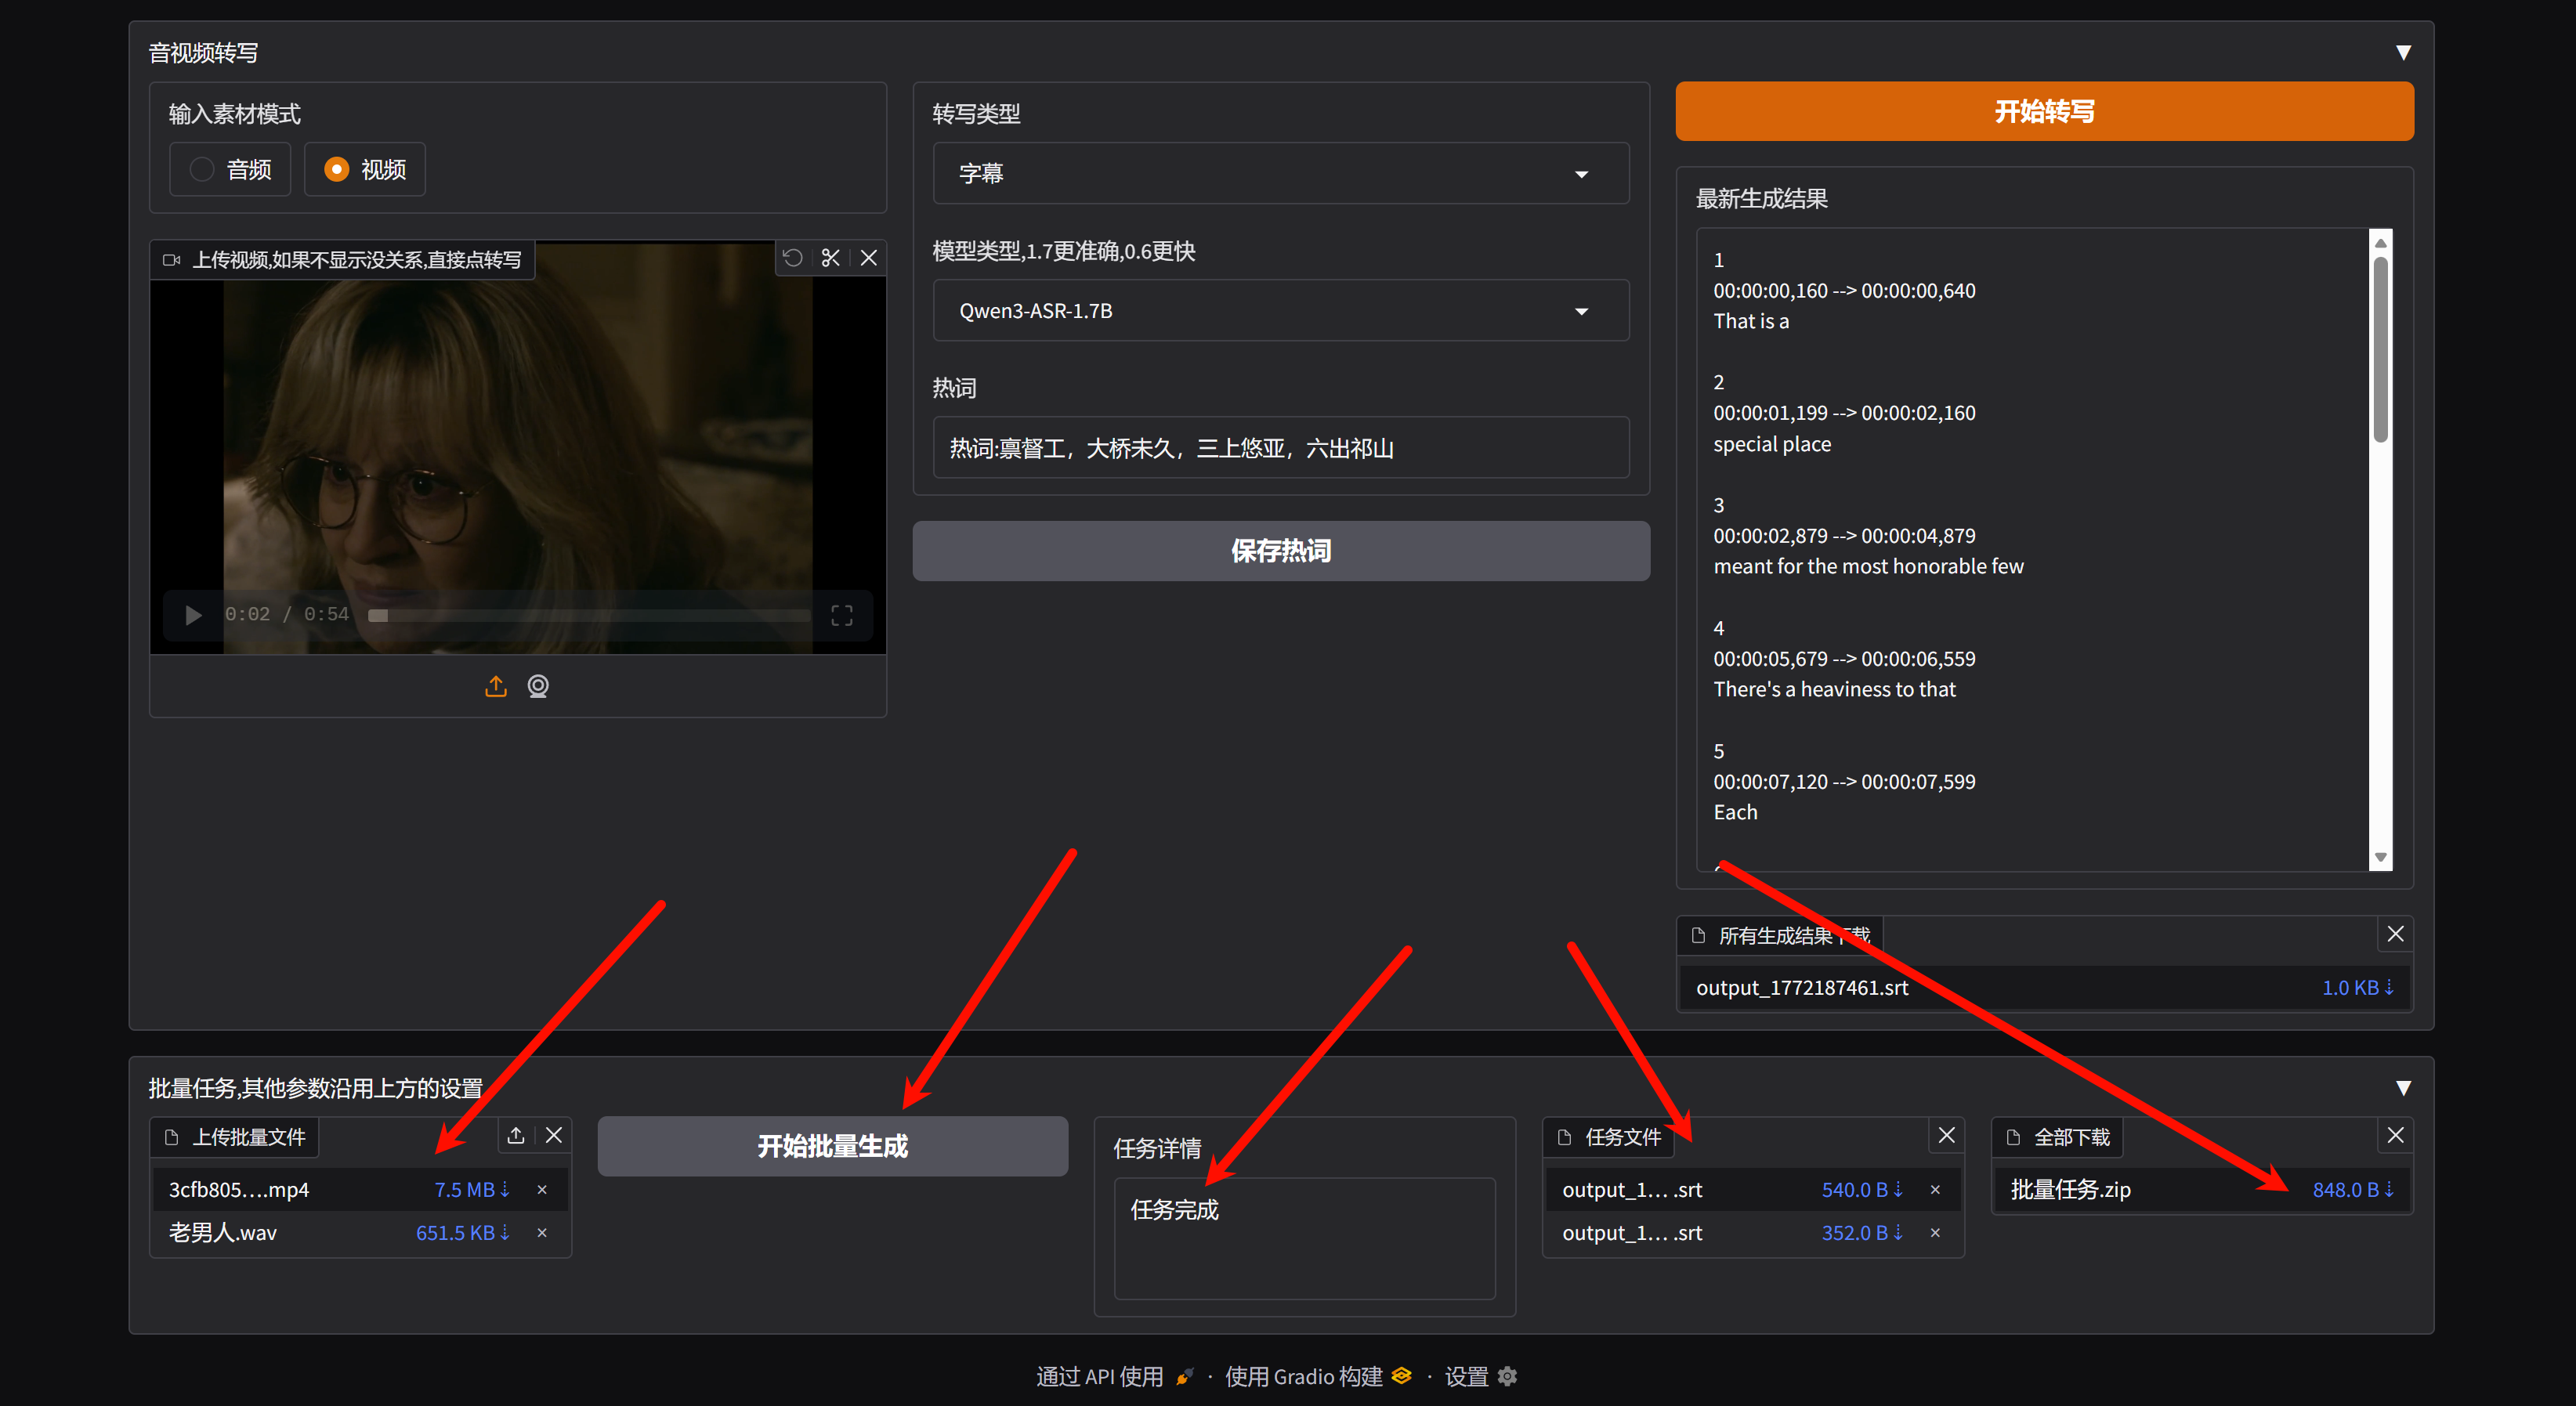
Task: Click the upload icon below video player
Action: pos(496,686)
